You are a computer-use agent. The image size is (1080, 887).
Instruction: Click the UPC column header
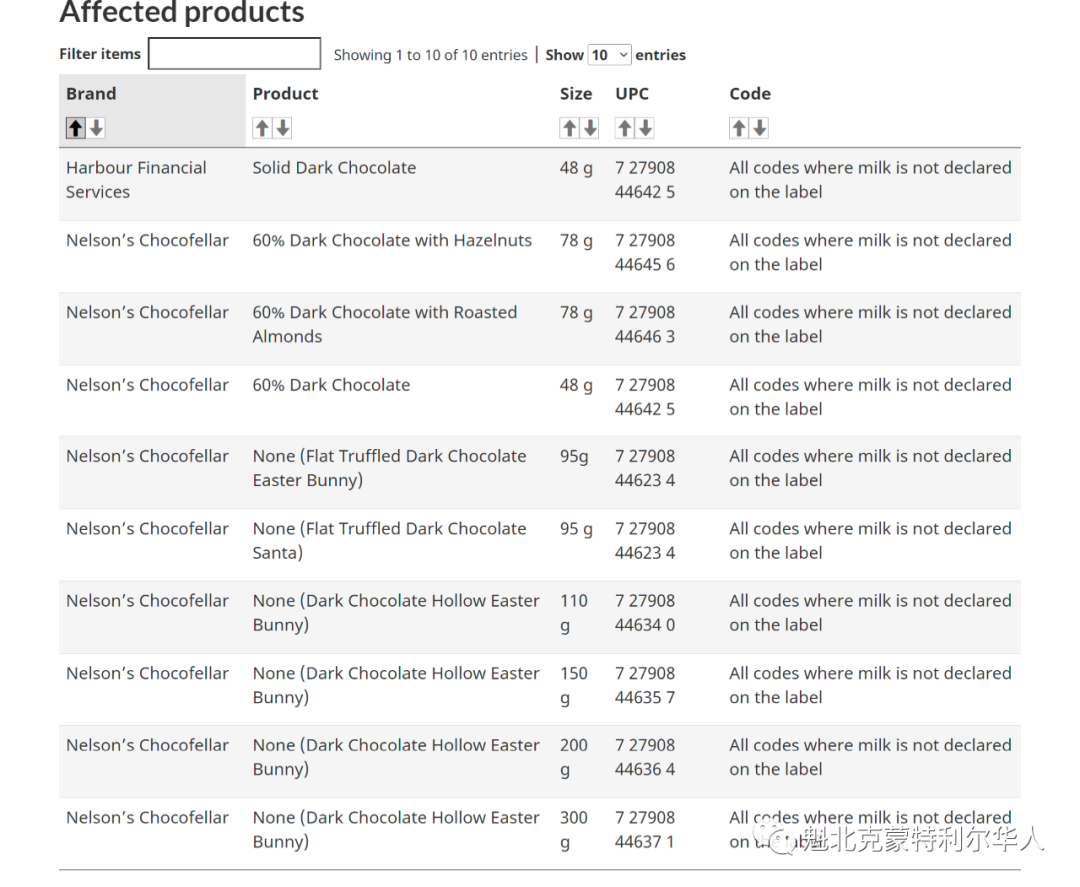coord(632,94)
